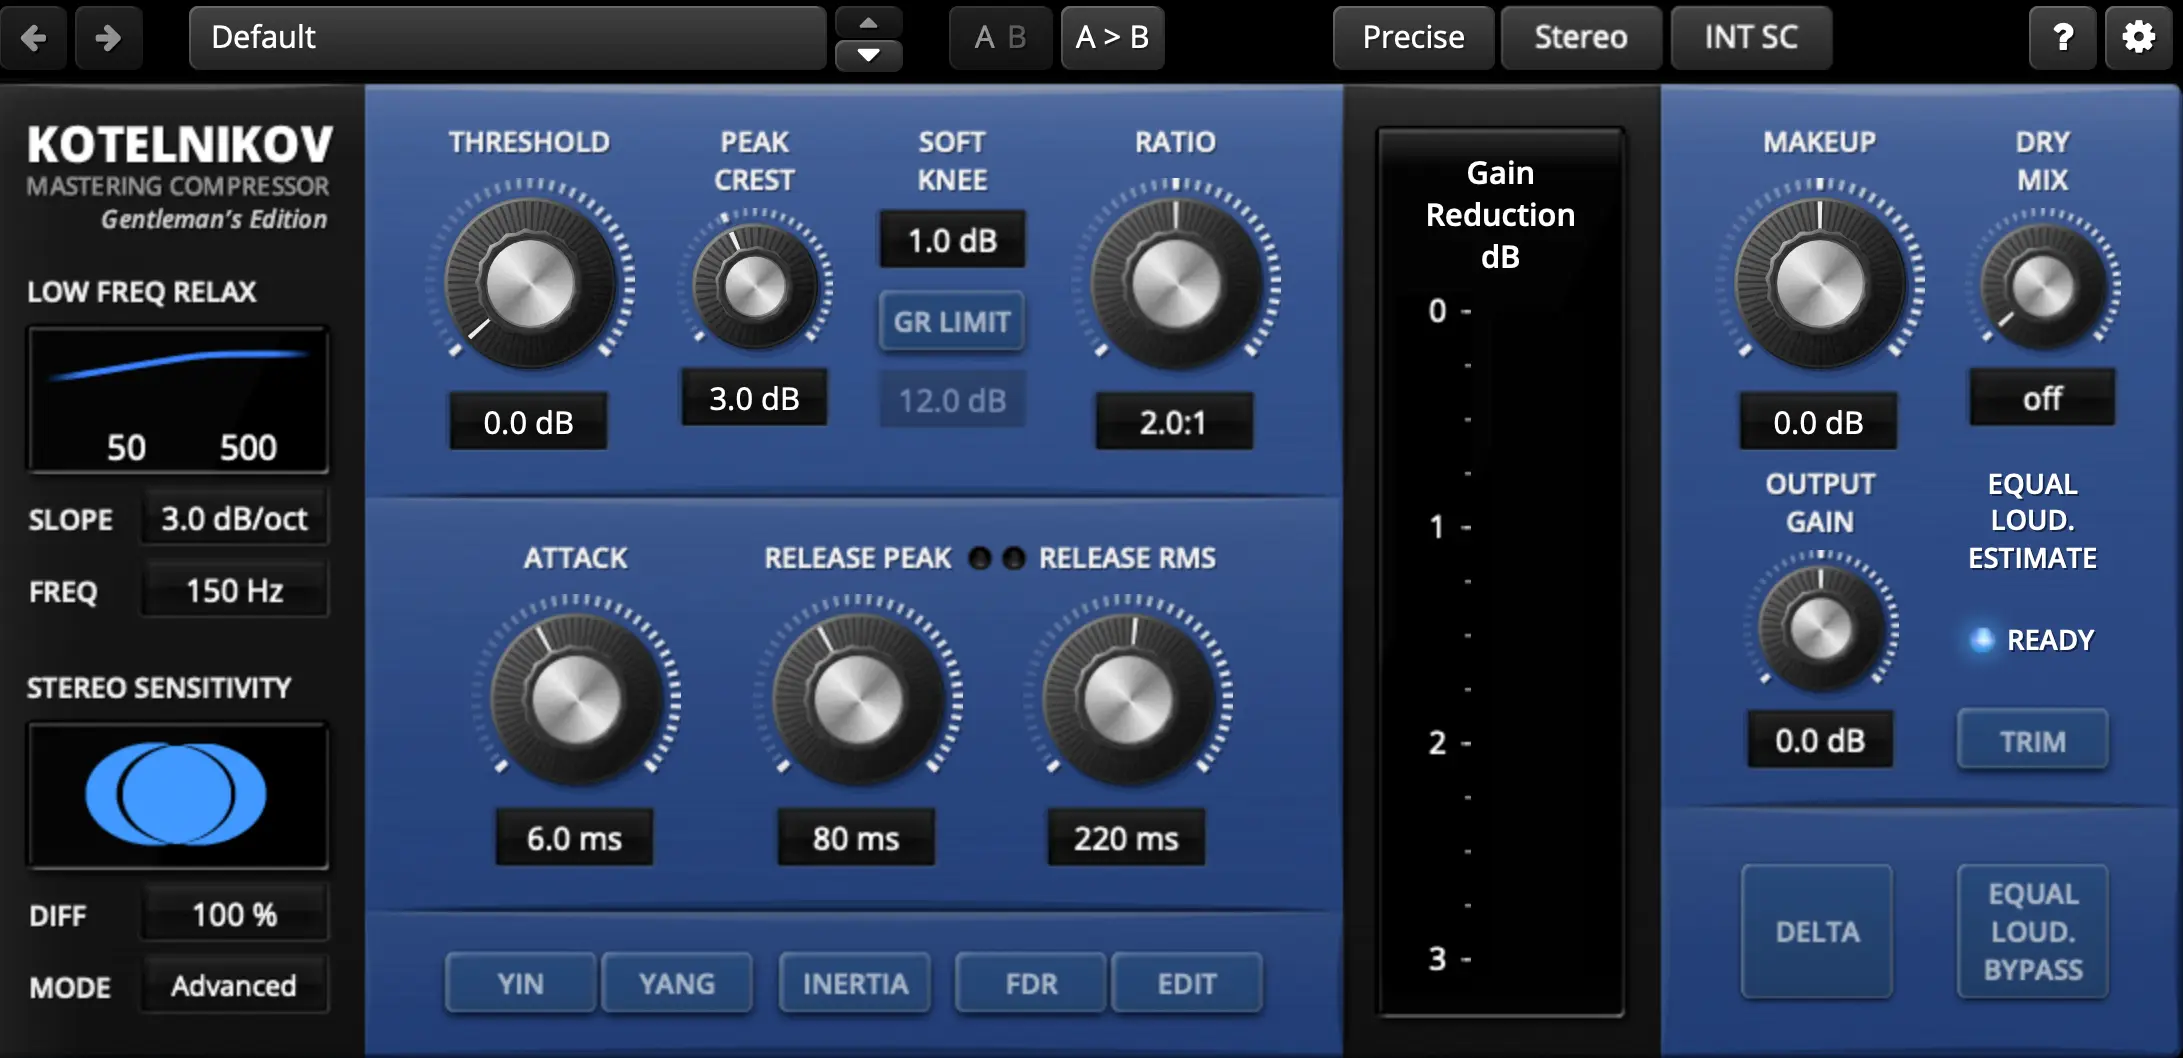Toggle Delta monitoring mode
This screenshot has height=1058, width=2183.
pos(1816,931)
